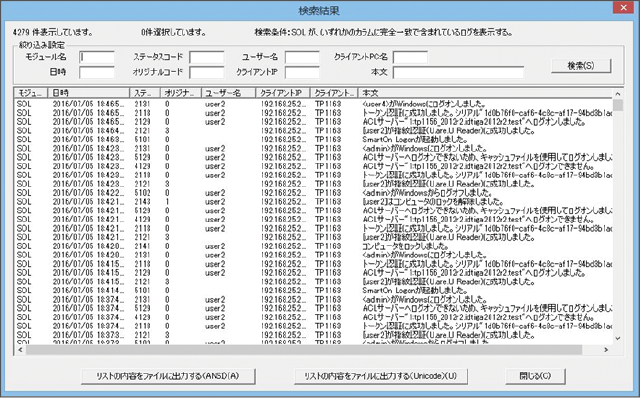Sort by the モジュ... column header

click(31, 93)
